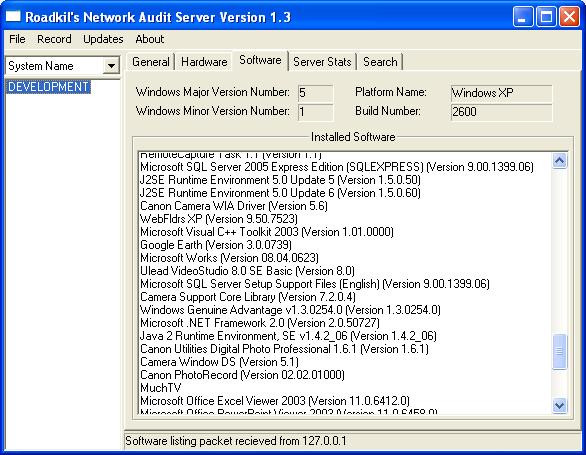Click the scroll up arrow in software list

[559, 161]
